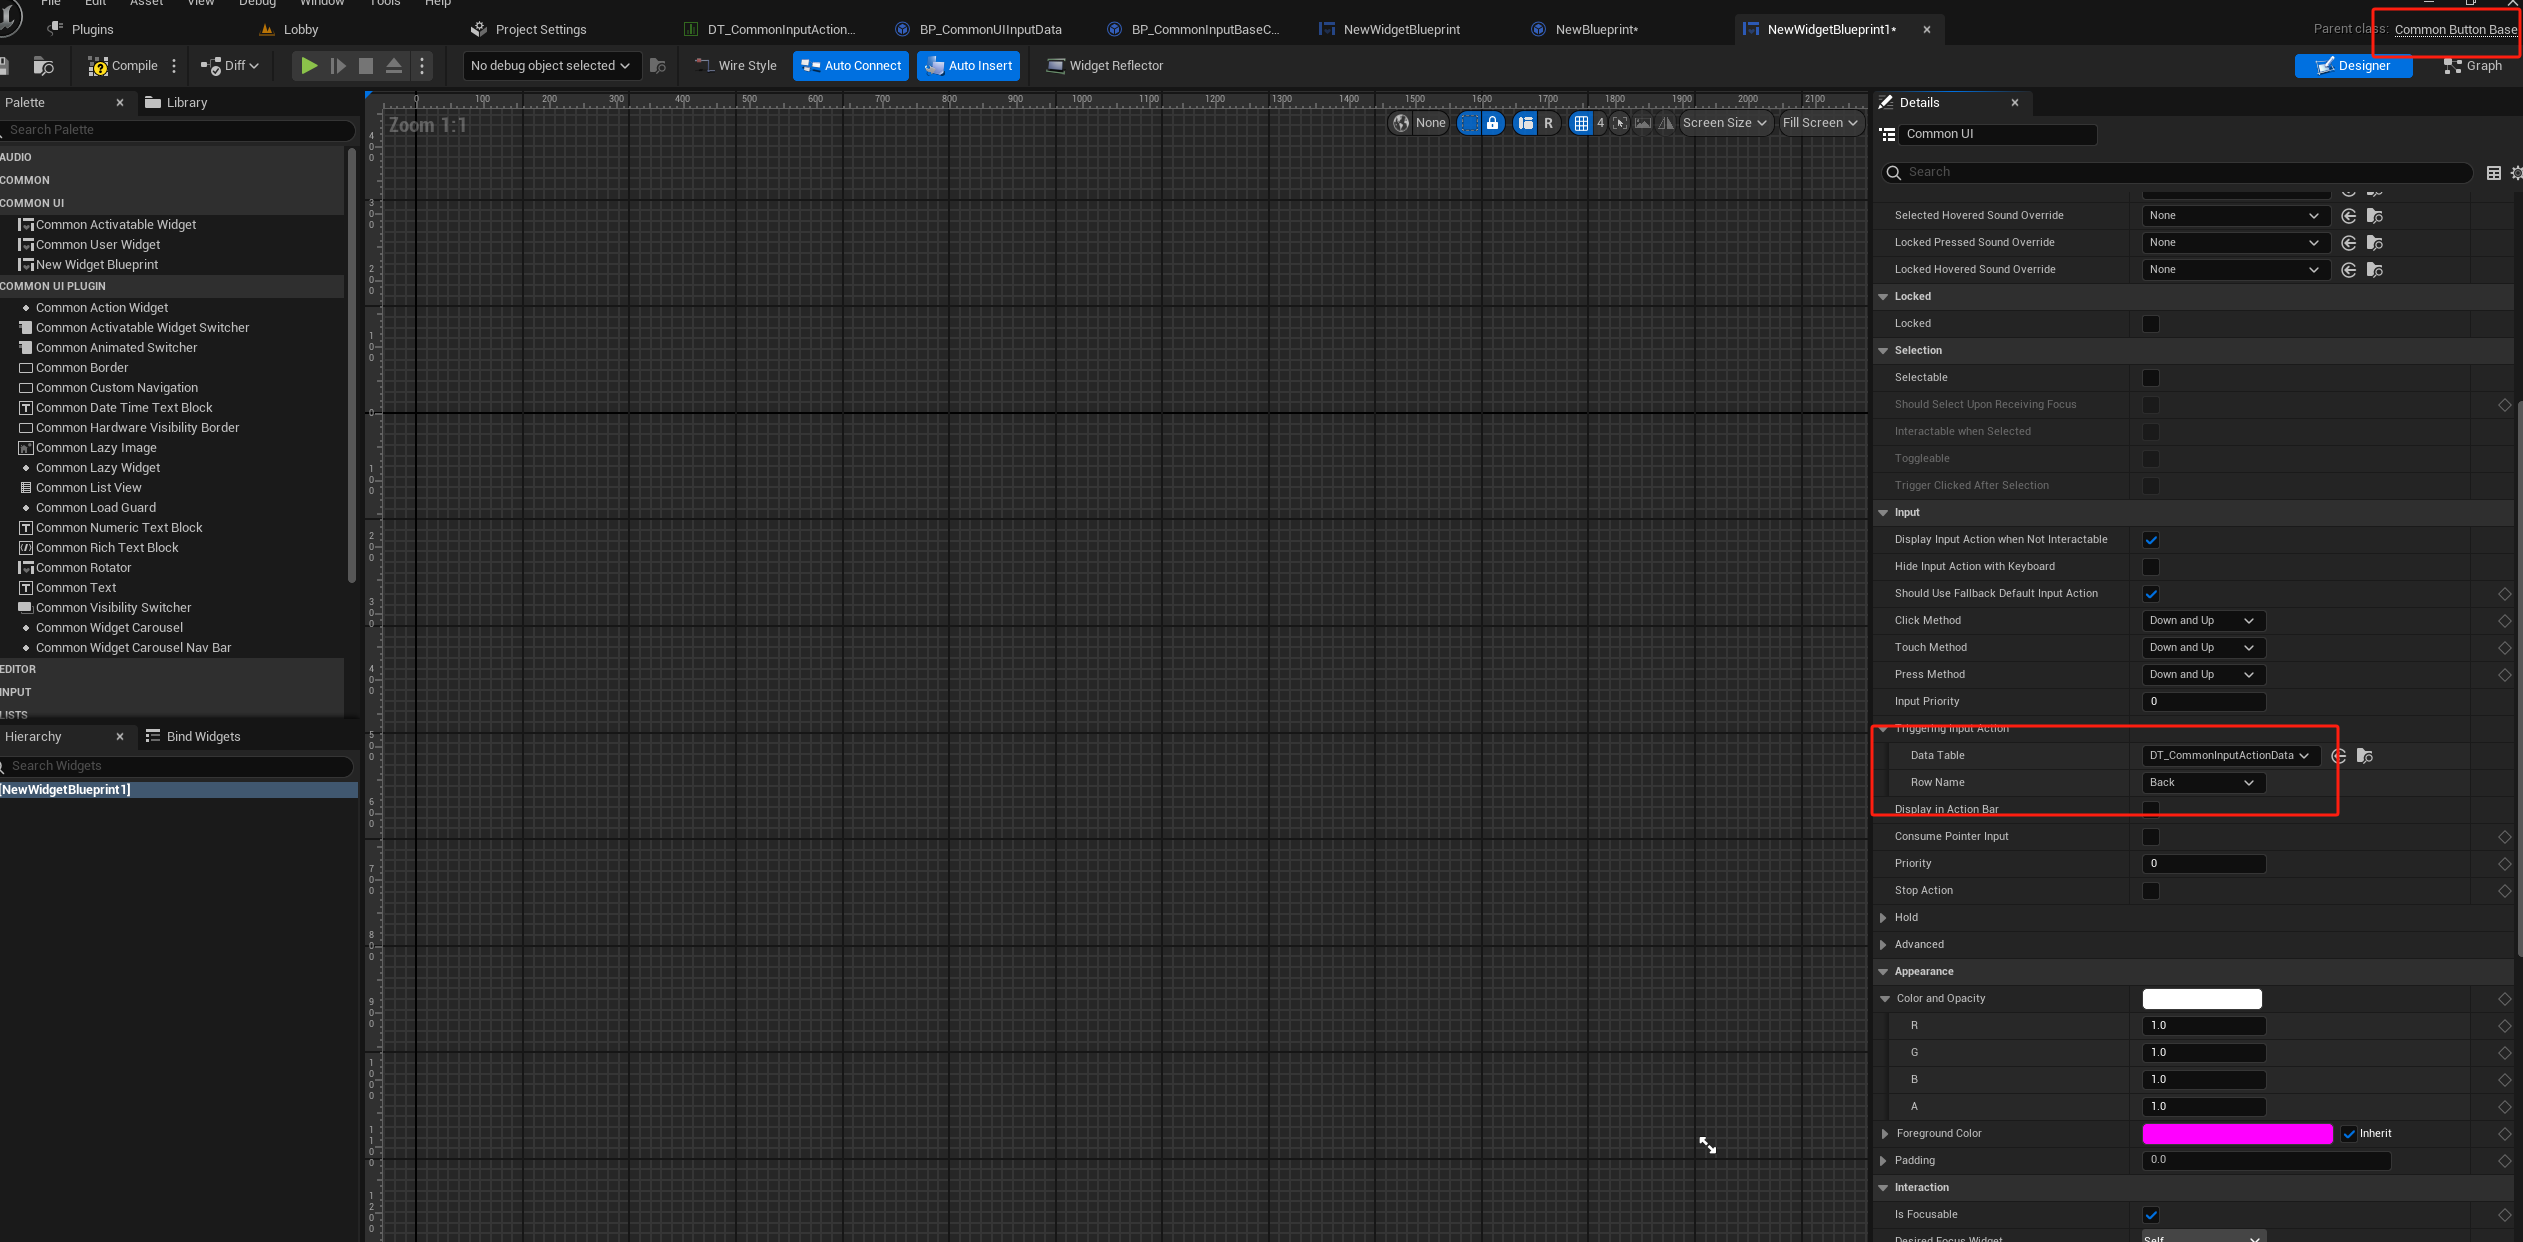Click the localization globe icon
2523x1242 pixels.
tap(1401, 123)
